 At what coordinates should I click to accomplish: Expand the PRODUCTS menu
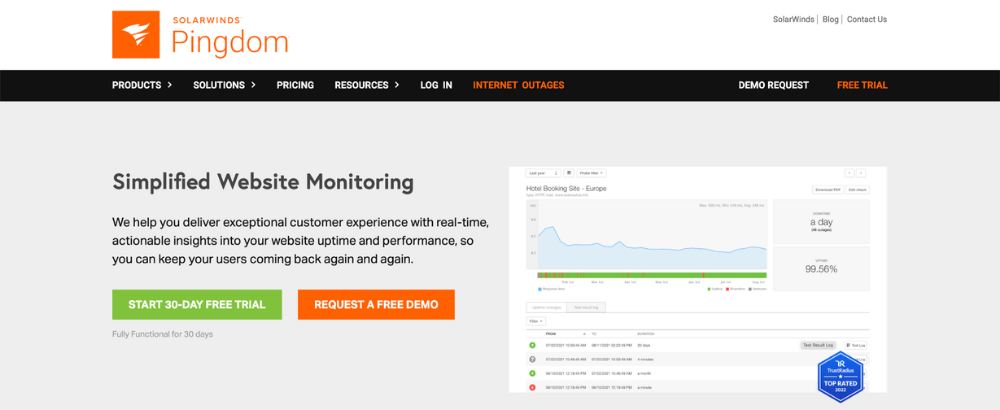pyautogui.click(x=142, y=85)
